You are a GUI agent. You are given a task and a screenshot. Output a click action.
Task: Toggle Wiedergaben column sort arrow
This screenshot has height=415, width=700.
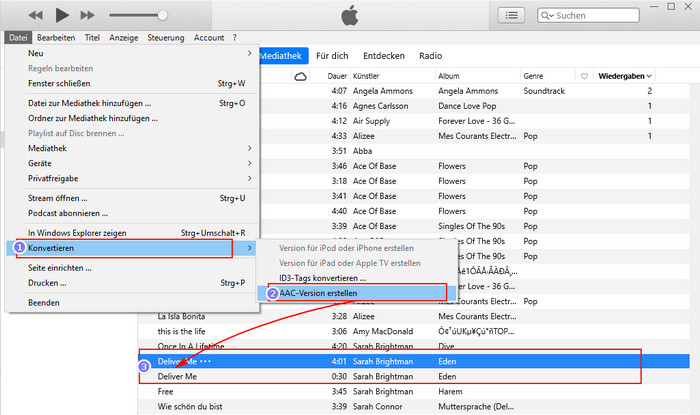pos(649,76)
